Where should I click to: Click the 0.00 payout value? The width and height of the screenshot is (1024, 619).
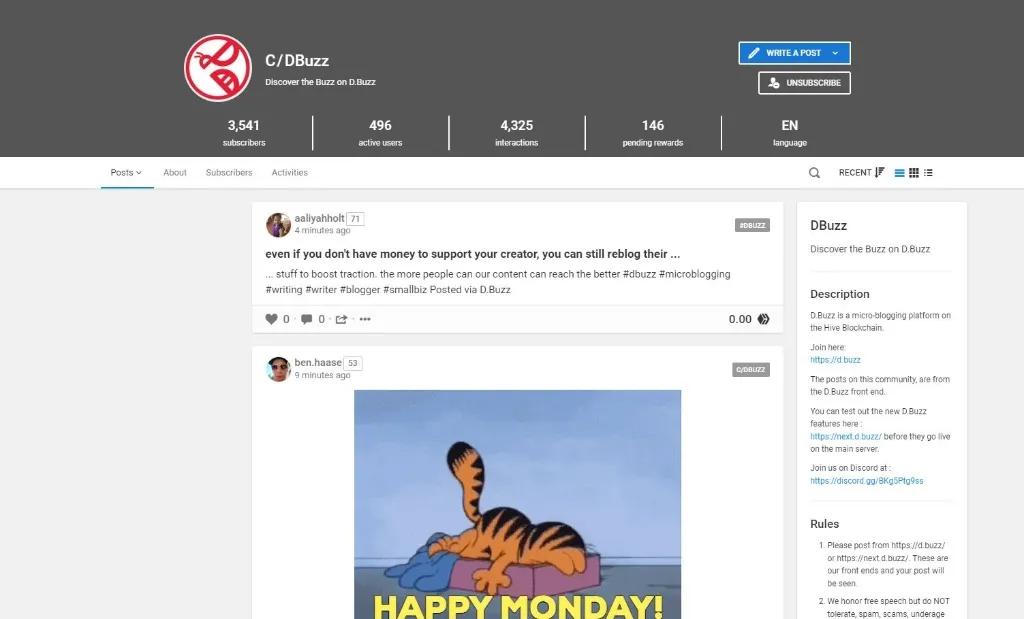740,319
